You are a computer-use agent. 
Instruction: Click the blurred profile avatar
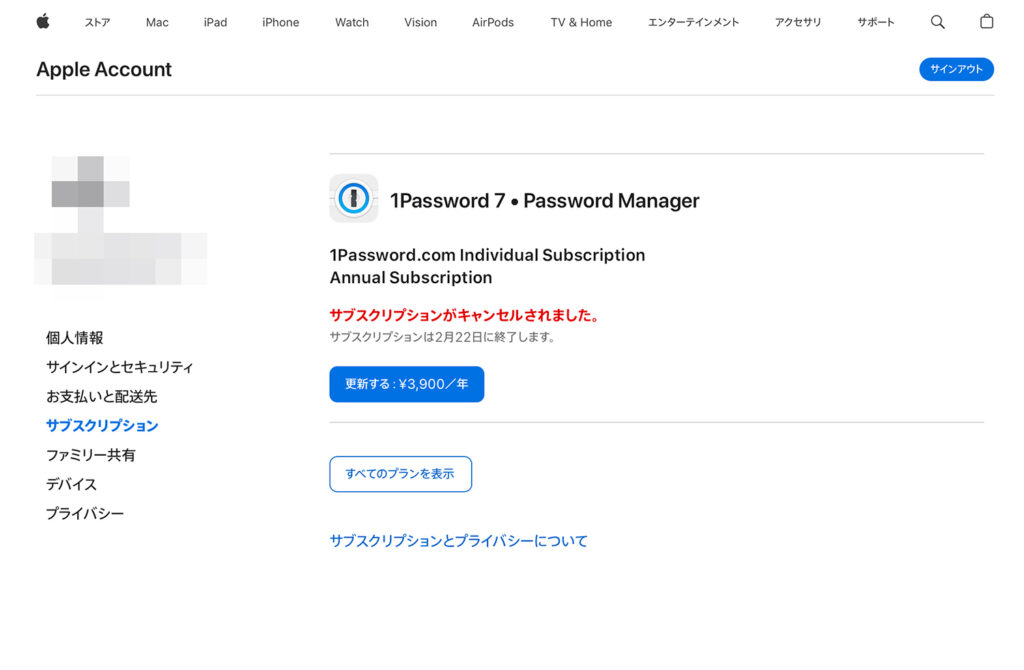[90, 182]
